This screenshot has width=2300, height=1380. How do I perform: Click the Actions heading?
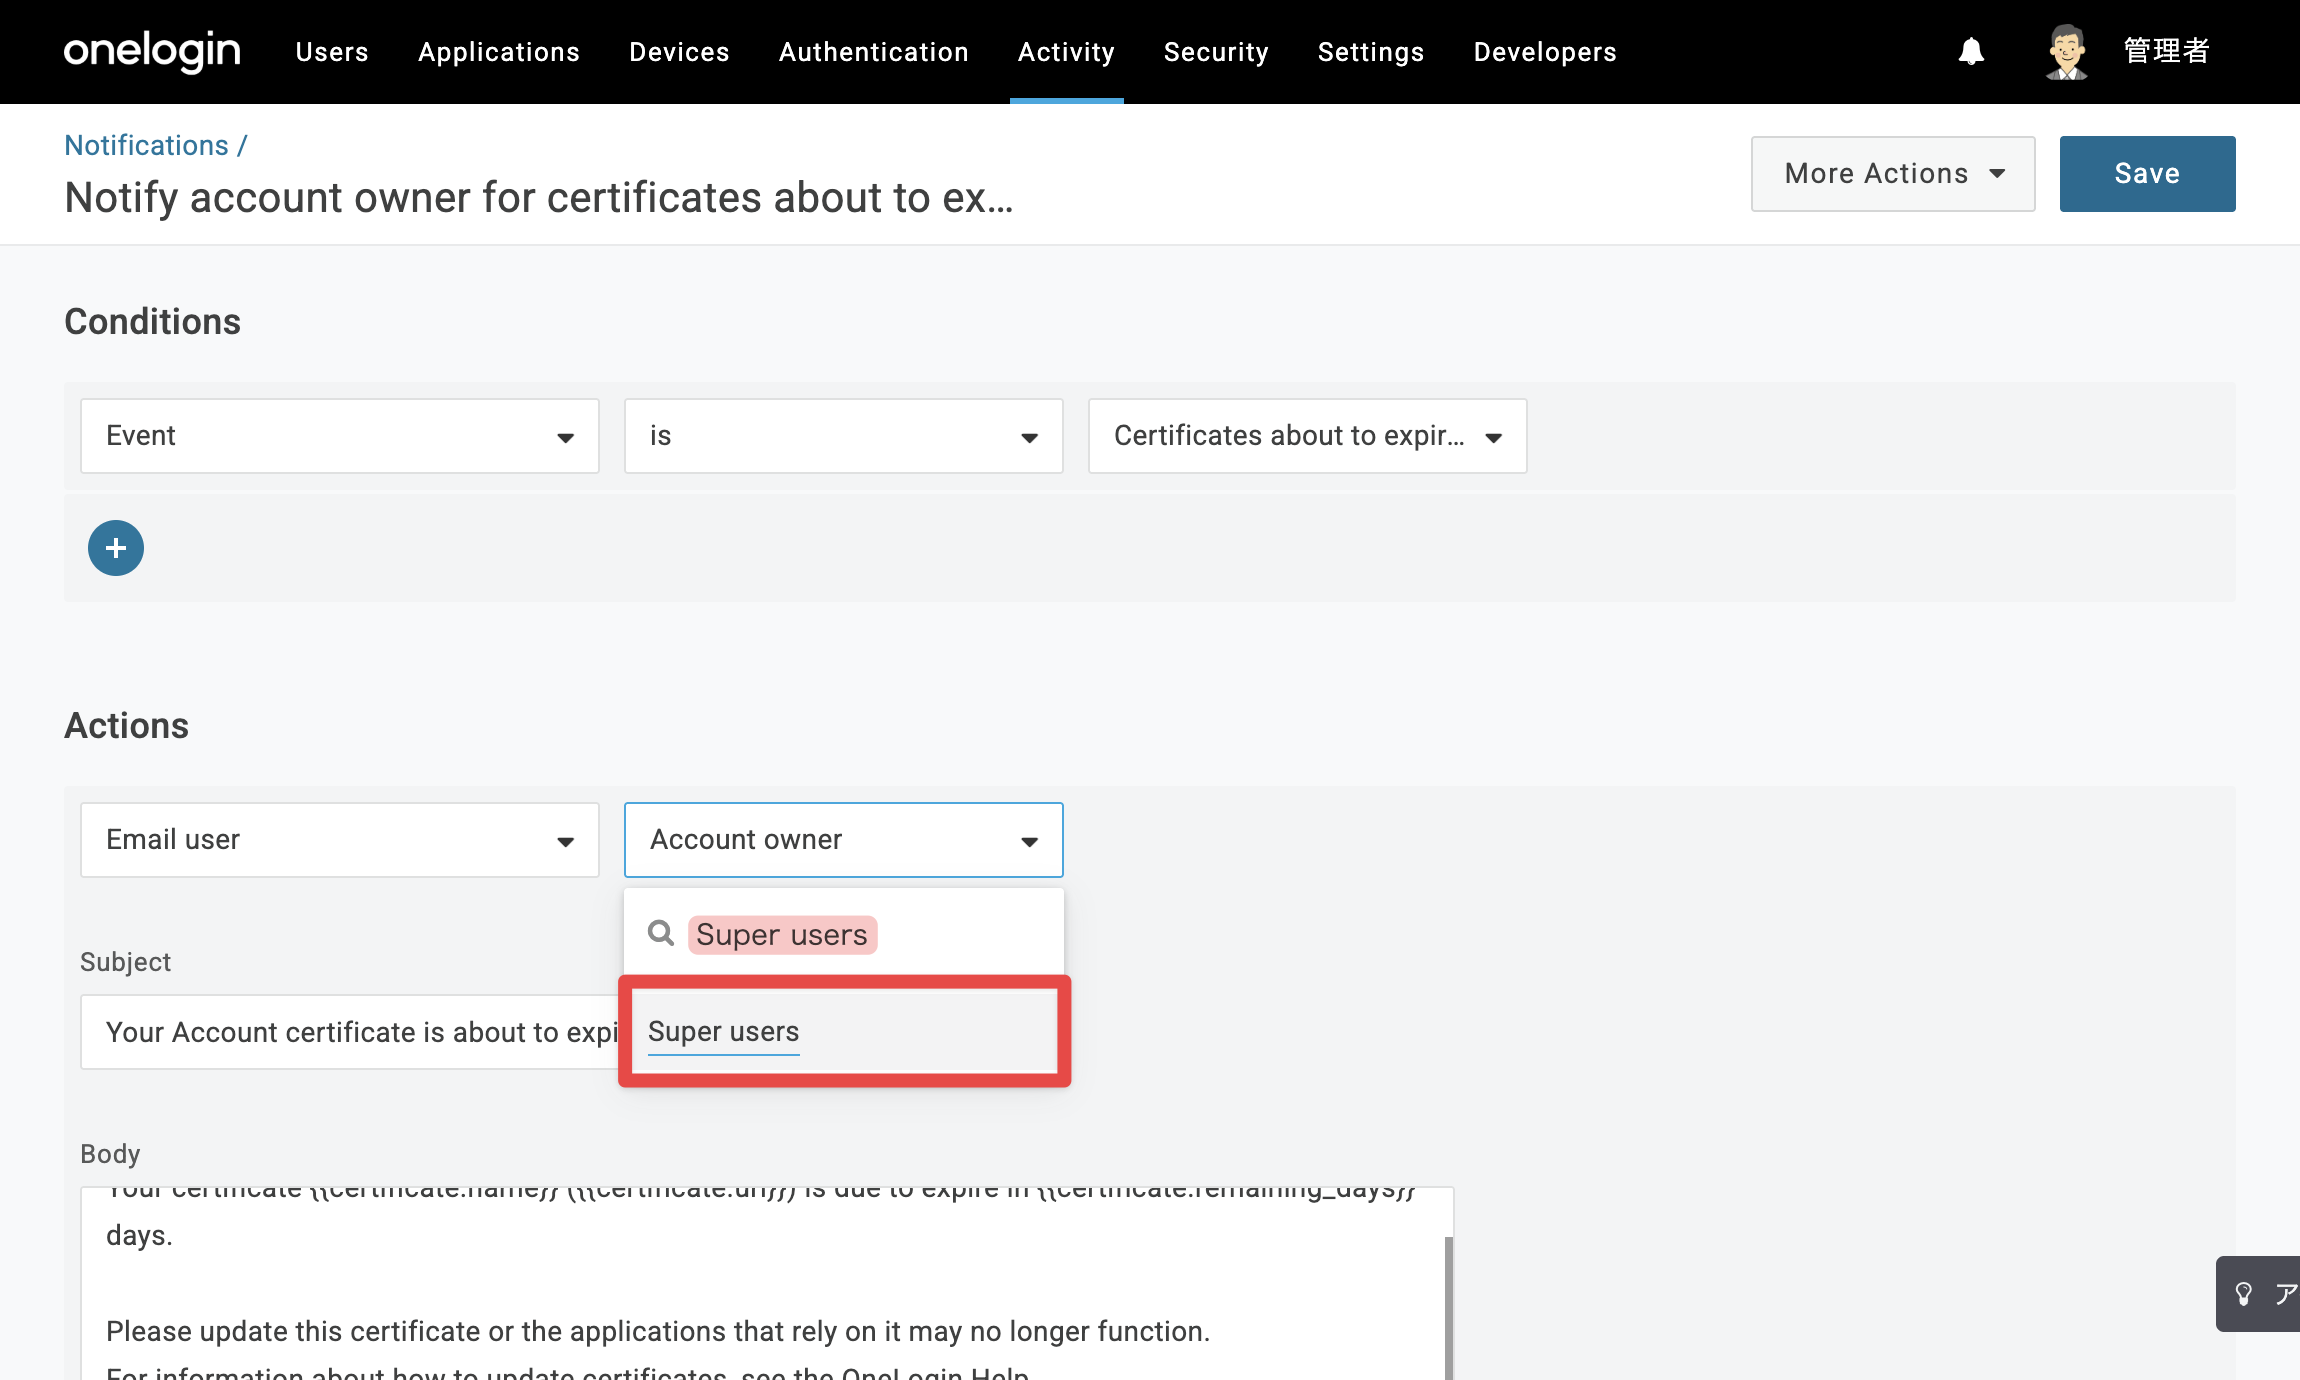pos(126,726)
